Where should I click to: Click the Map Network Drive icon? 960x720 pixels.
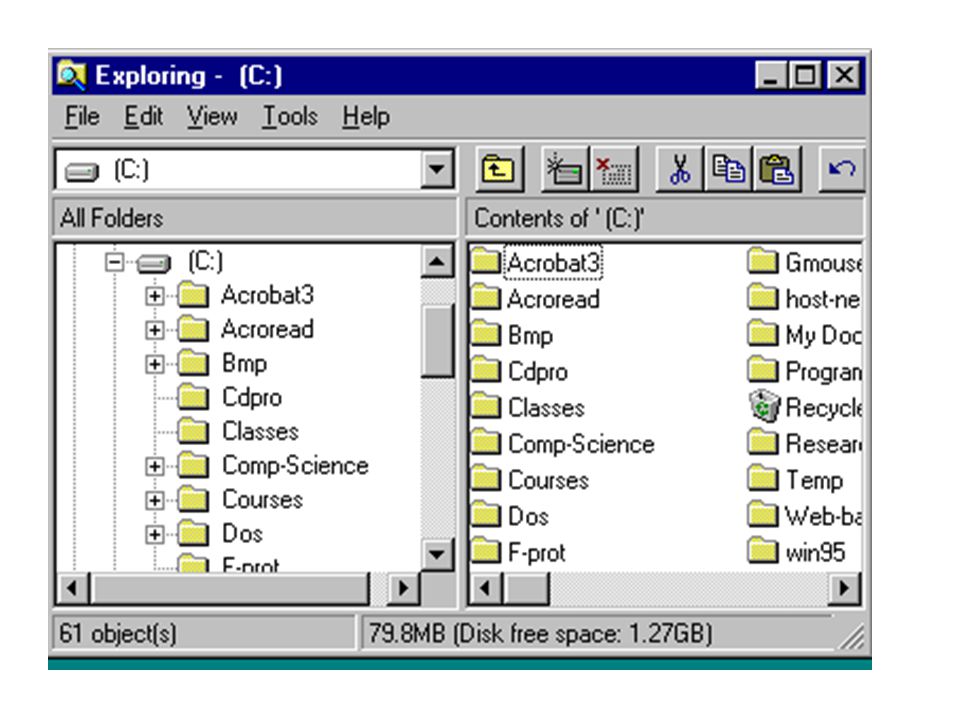pos(565,169)
